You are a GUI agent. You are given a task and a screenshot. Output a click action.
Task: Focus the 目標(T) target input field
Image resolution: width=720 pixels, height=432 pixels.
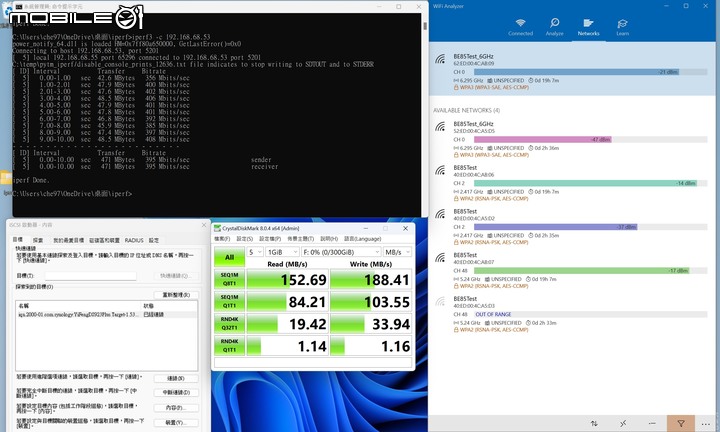coord(90,275)
